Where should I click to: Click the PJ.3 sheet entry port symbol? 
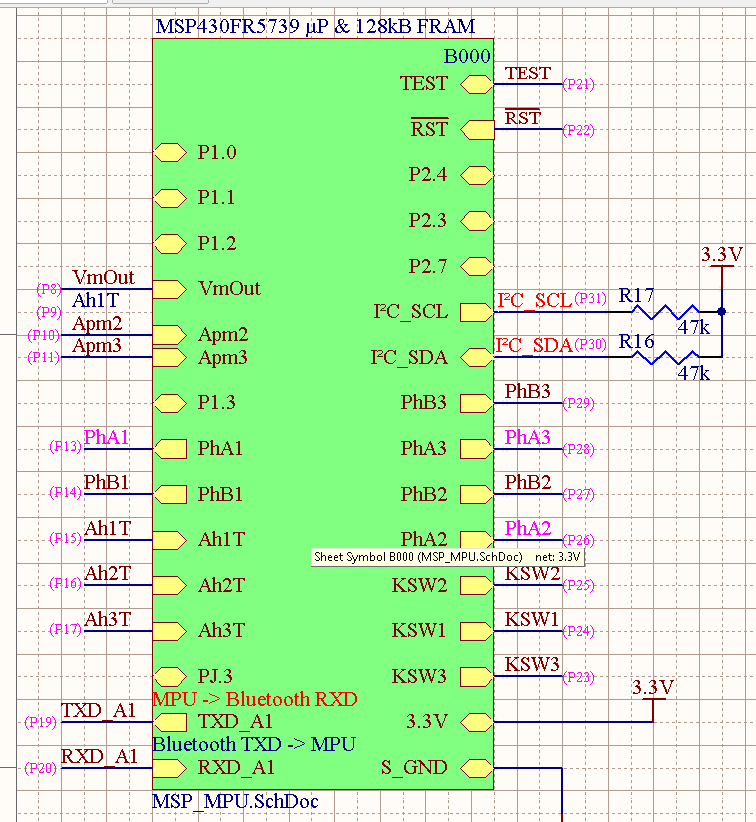[170, 676]
